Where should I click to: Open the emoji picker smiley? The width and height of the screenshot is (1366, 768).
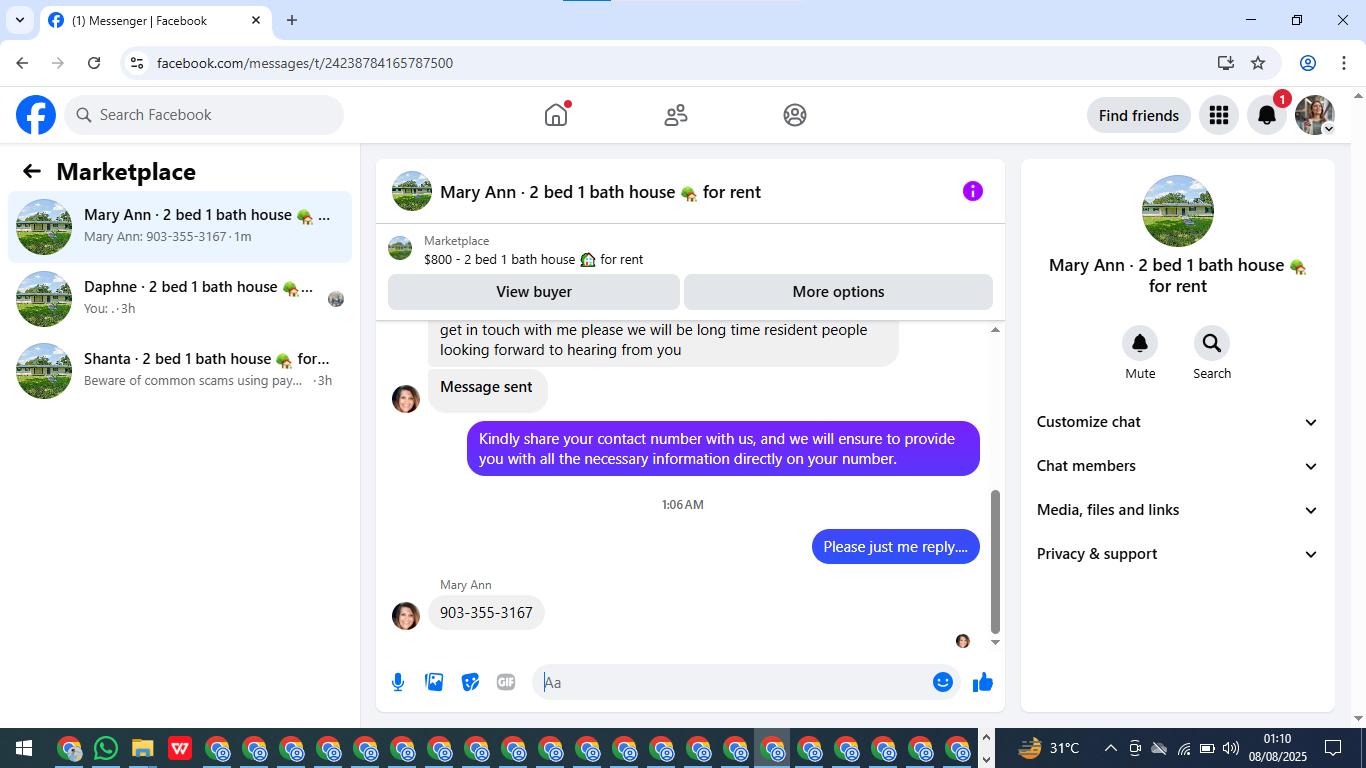pyautogui.click(x=943, y=682)
